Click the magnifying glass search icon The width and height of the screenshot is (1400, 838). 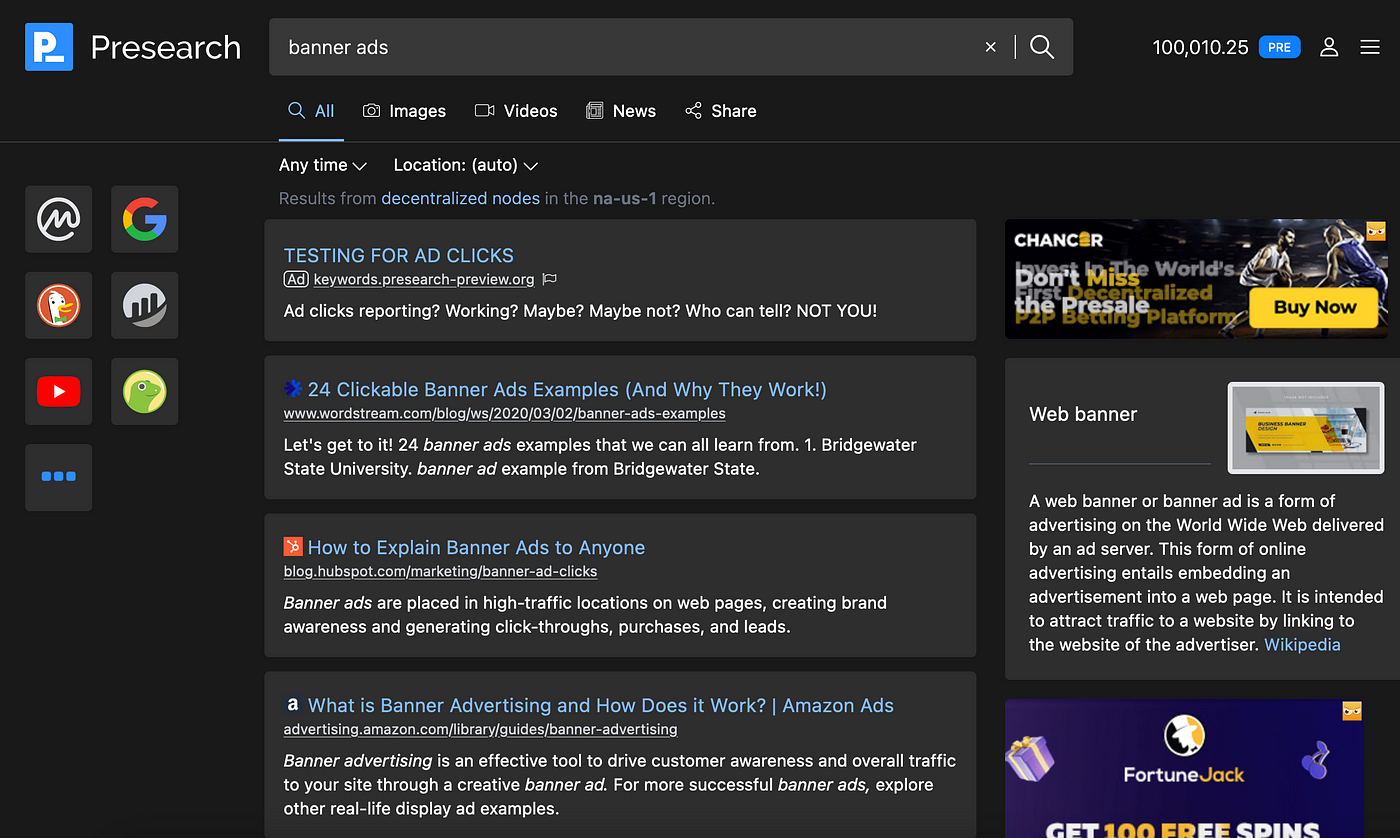(1042, 47)
